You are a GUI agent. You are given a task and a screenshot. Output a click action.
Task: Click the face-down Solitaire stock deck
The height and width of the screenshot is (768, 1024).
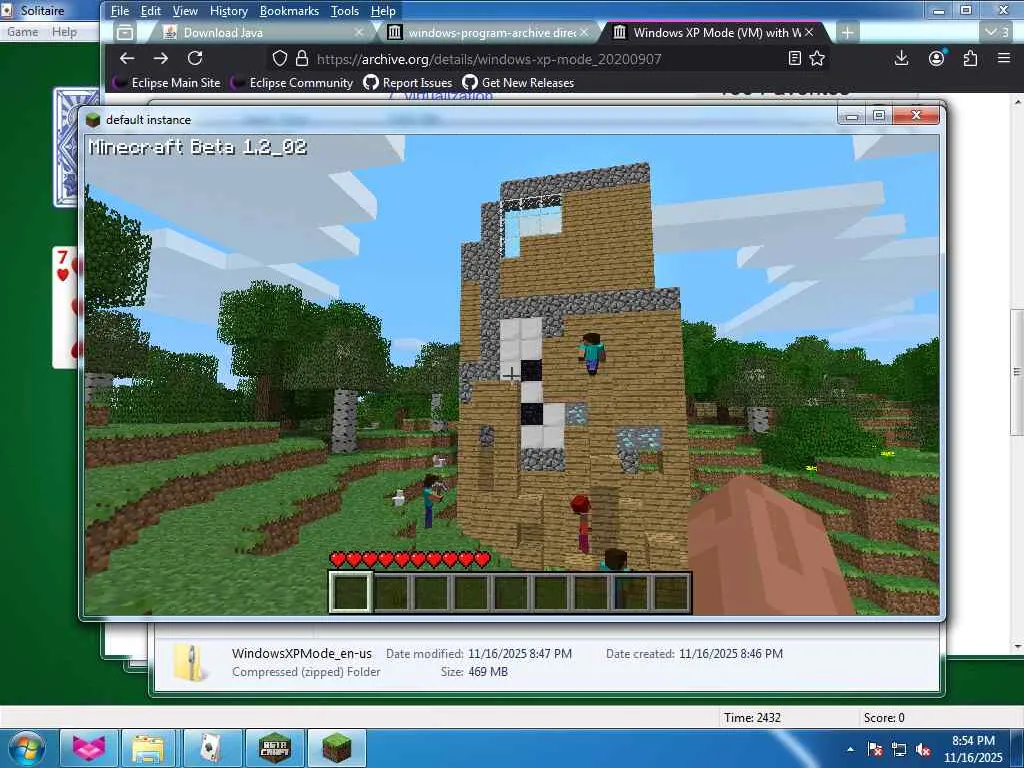(x=66, y=148)
